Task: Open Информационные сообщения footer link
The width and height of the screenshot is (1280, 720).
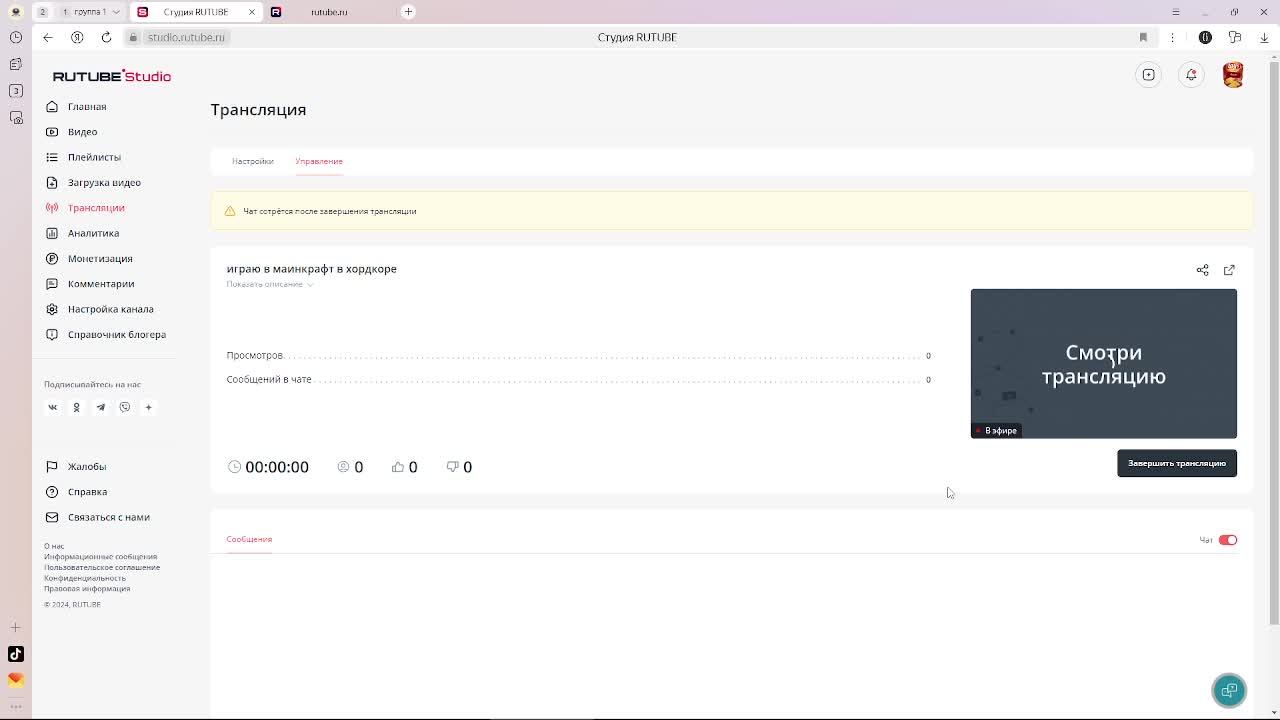Action: pyautogui.click(x=100, y=557)
